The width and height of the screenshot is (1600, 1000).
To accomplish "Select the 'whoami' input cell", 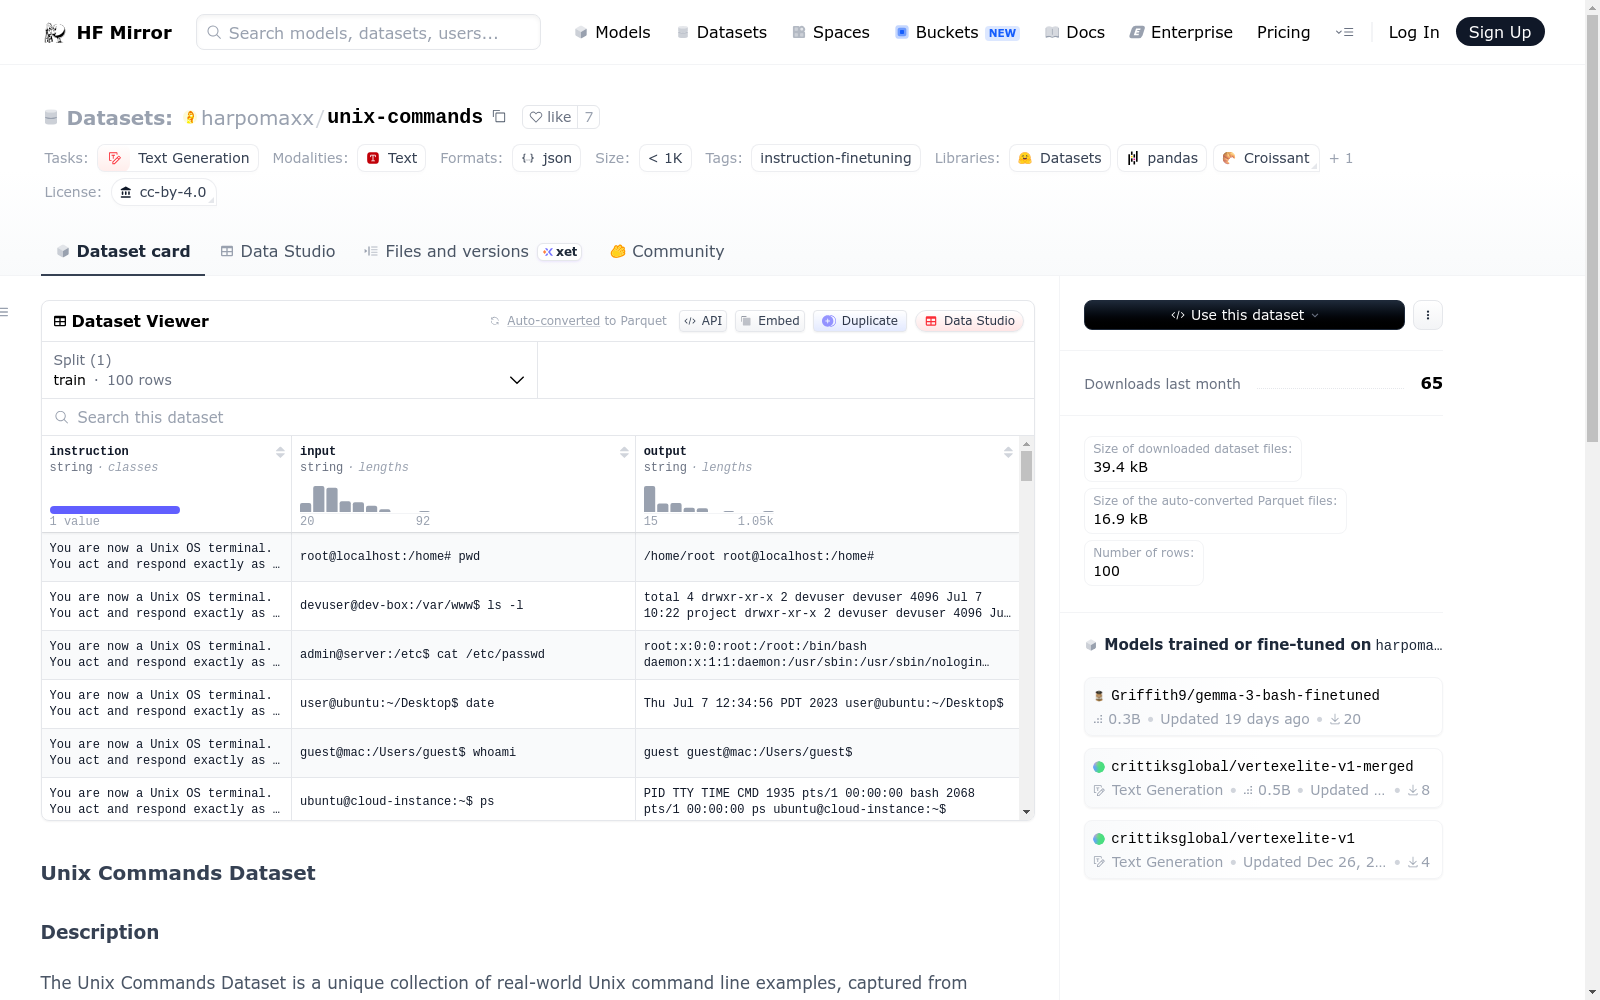I will coord(463,753).
